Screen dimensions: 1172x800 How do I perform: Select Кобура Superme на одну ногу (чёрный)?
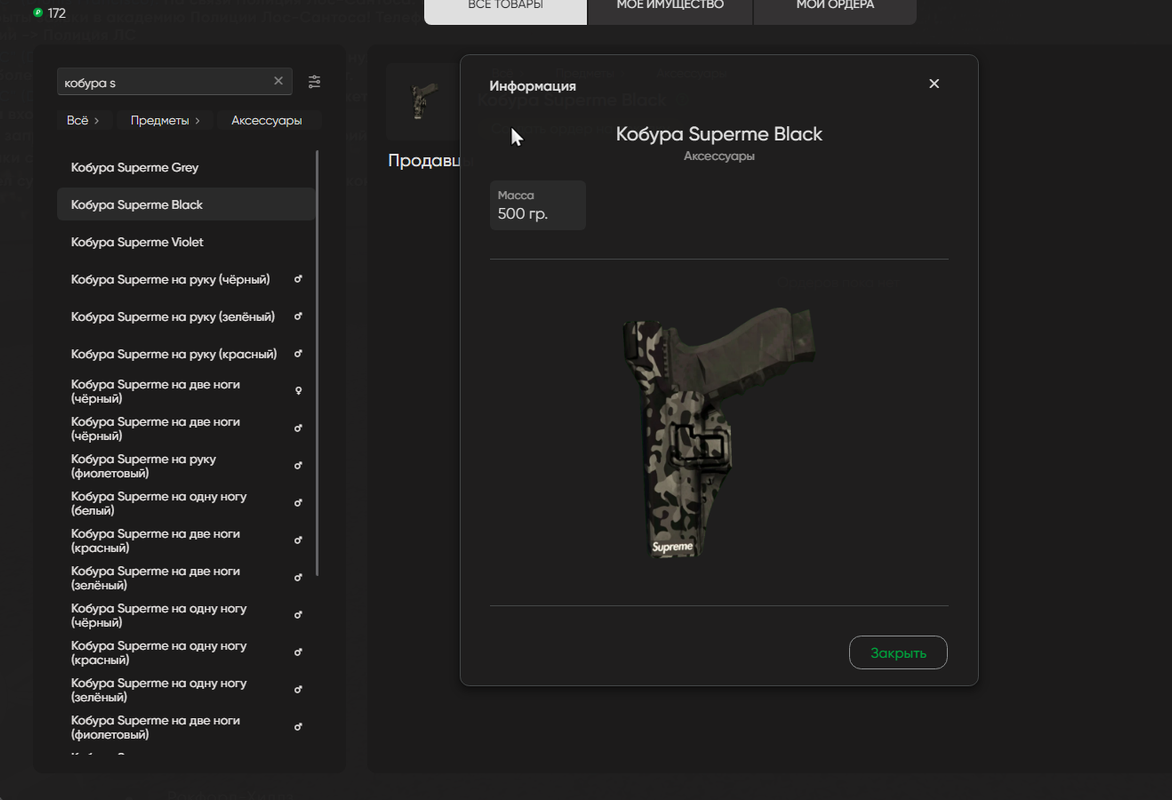(185, 615)
